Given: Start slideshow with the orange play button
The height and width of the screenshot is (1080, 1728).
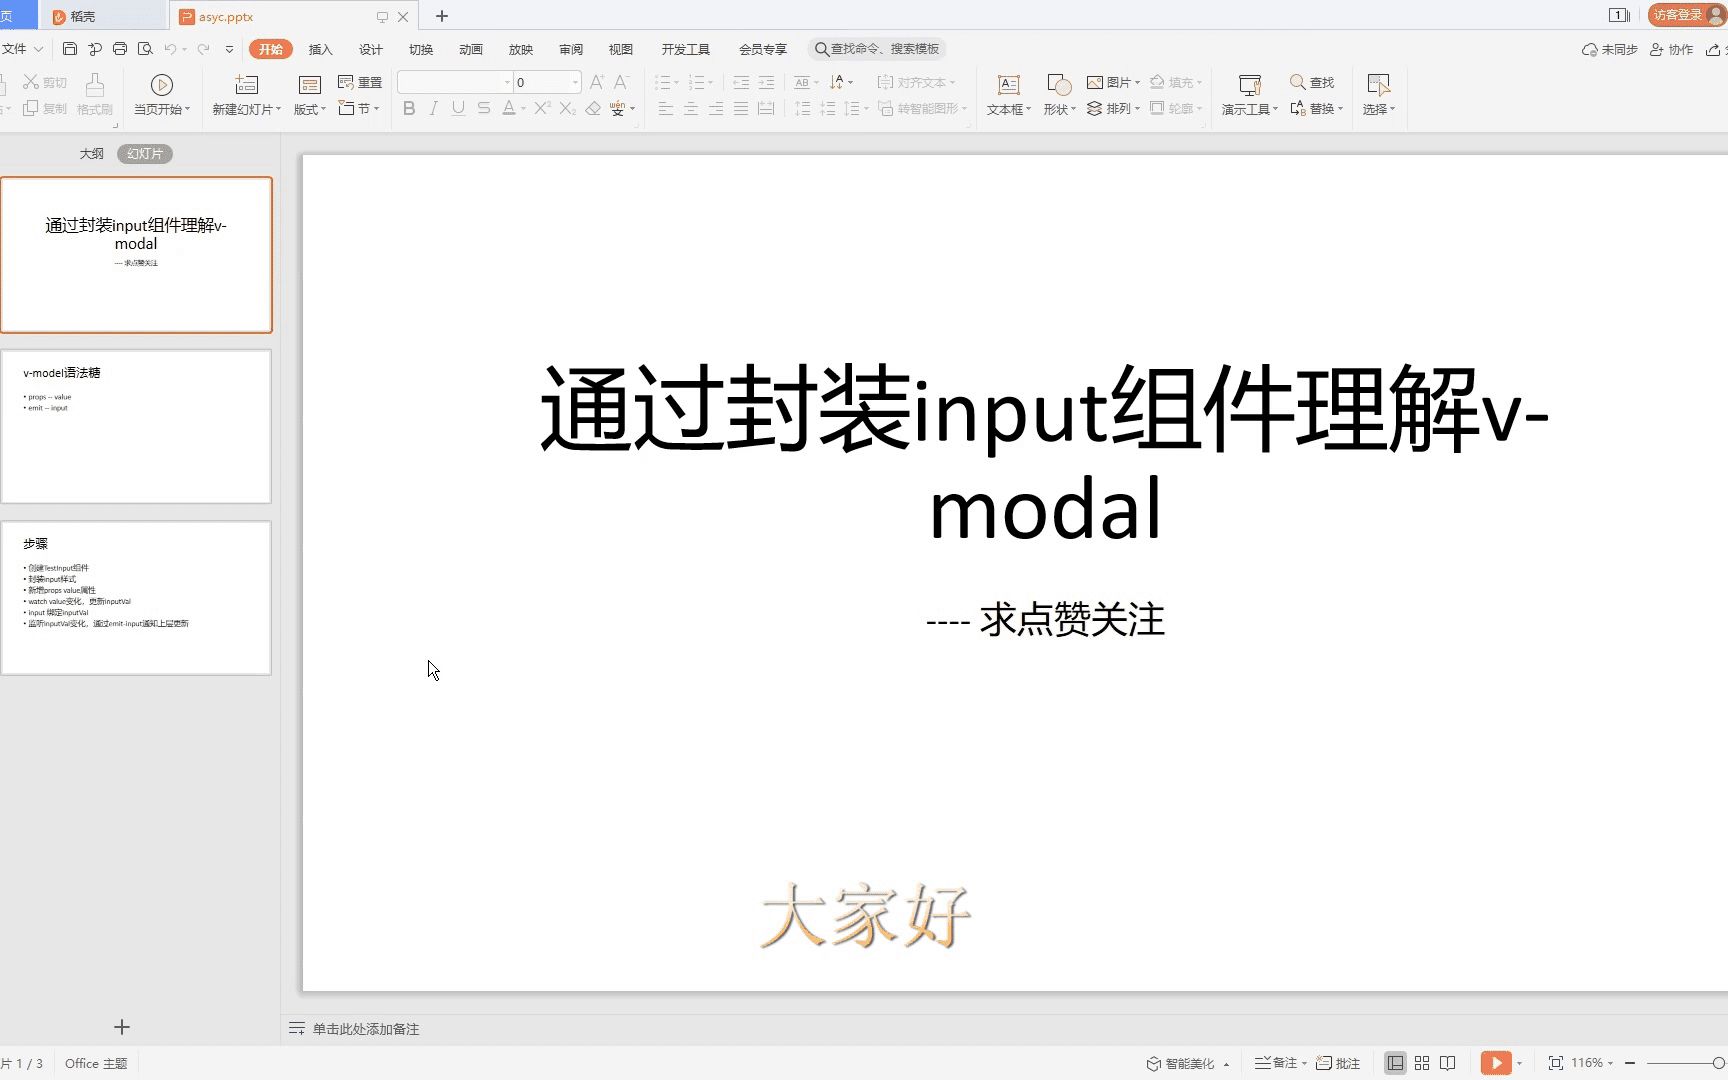Looking at the screenshot, I should (1497, 1062).
